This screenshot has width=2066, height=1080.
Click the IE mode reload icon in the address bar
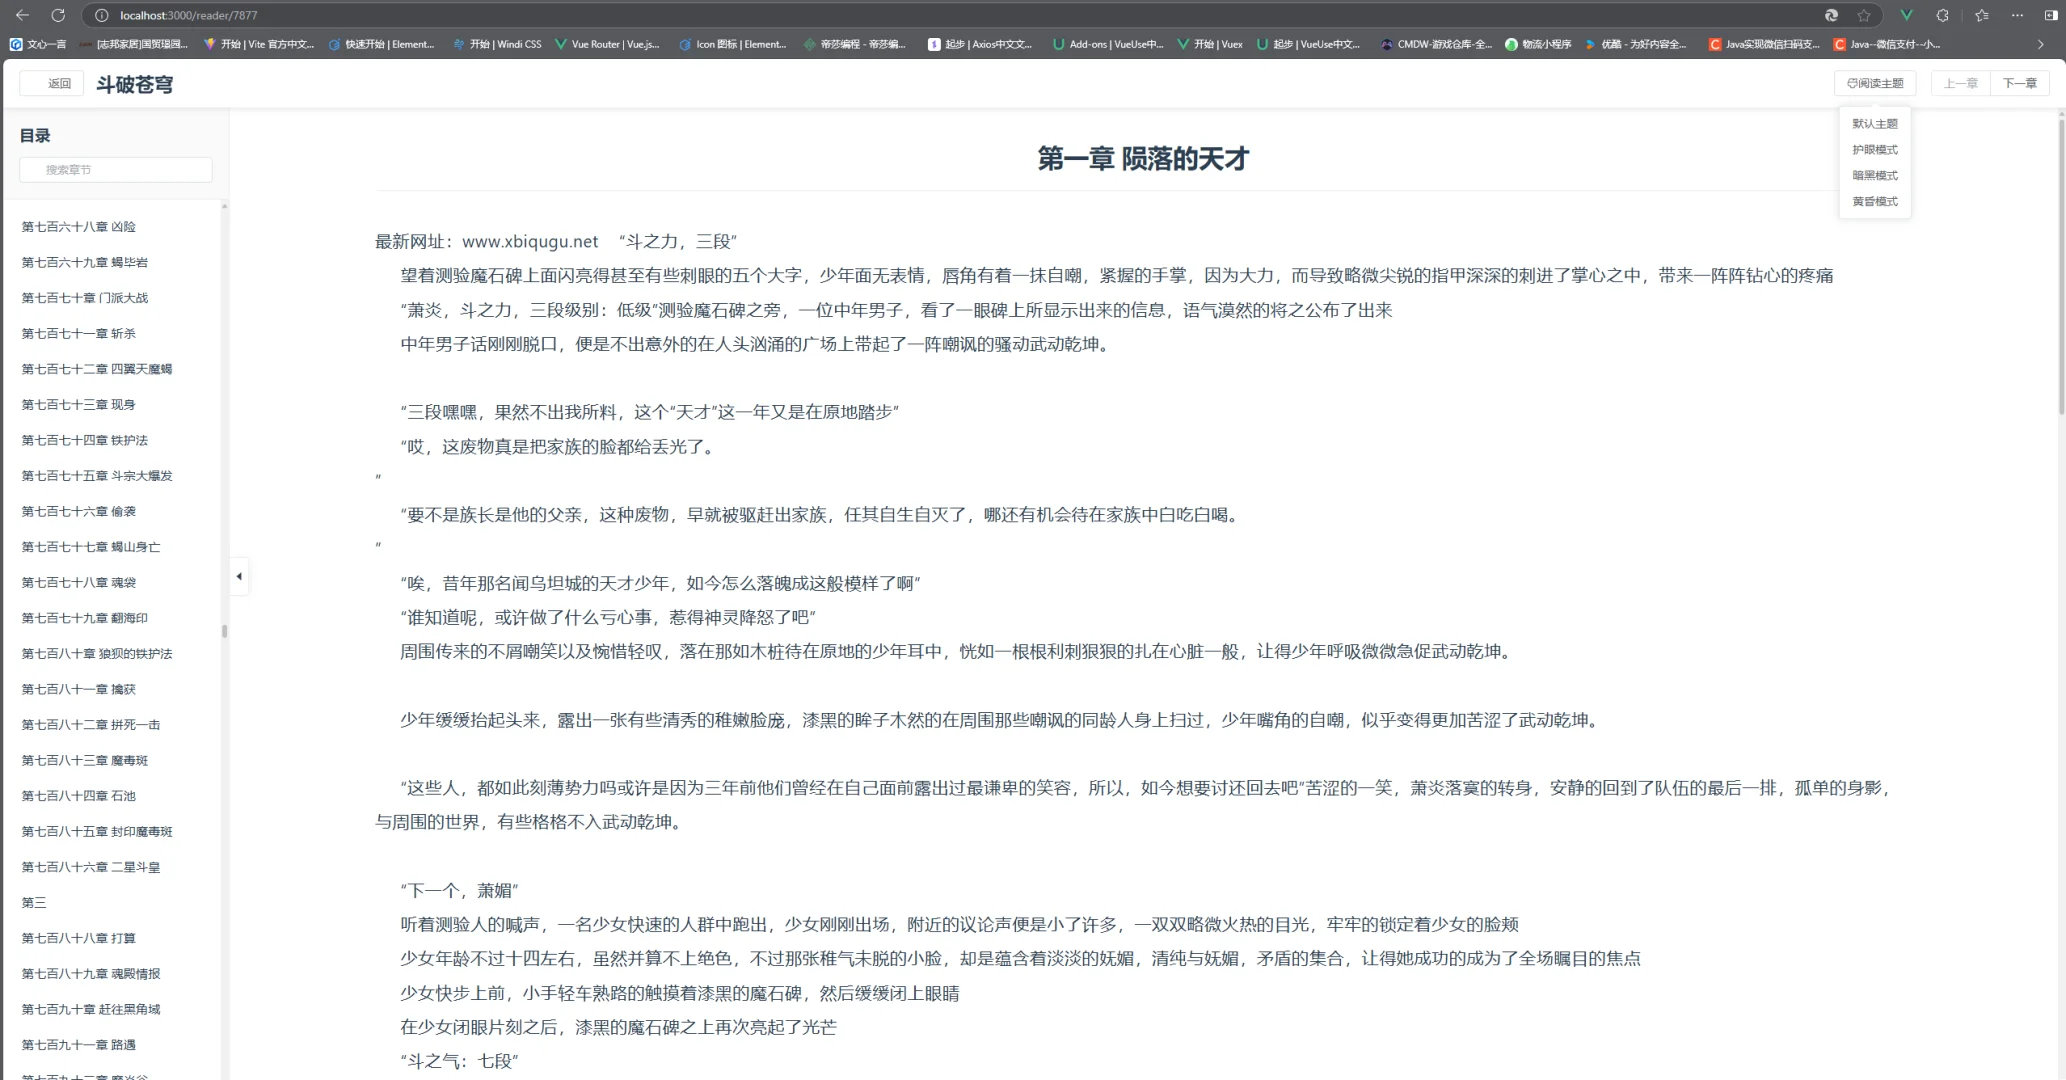point(1831,15)
